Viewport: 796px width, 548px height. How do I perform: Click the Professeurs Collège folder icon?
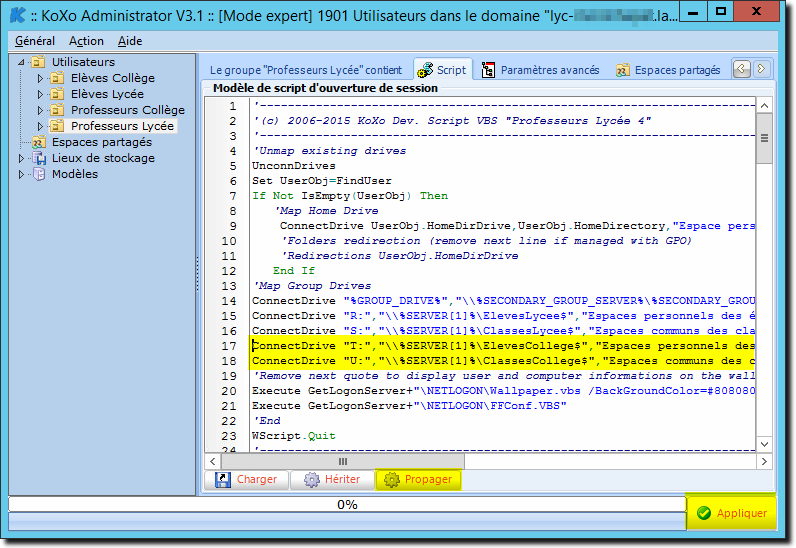coord(57,110)
